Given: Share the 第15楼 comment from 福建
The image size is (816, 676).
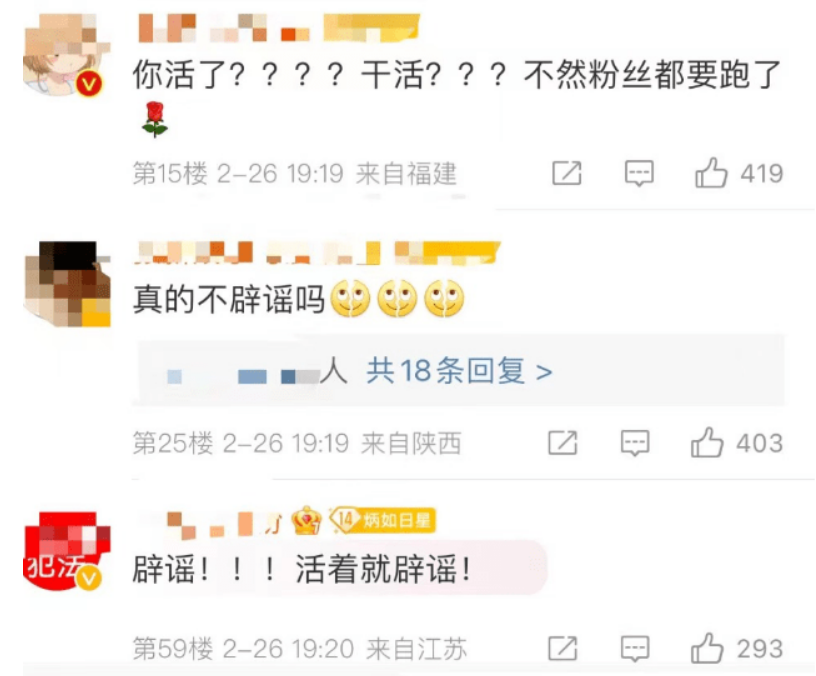Looking at the screenshot, I should [x=567, y=173].
